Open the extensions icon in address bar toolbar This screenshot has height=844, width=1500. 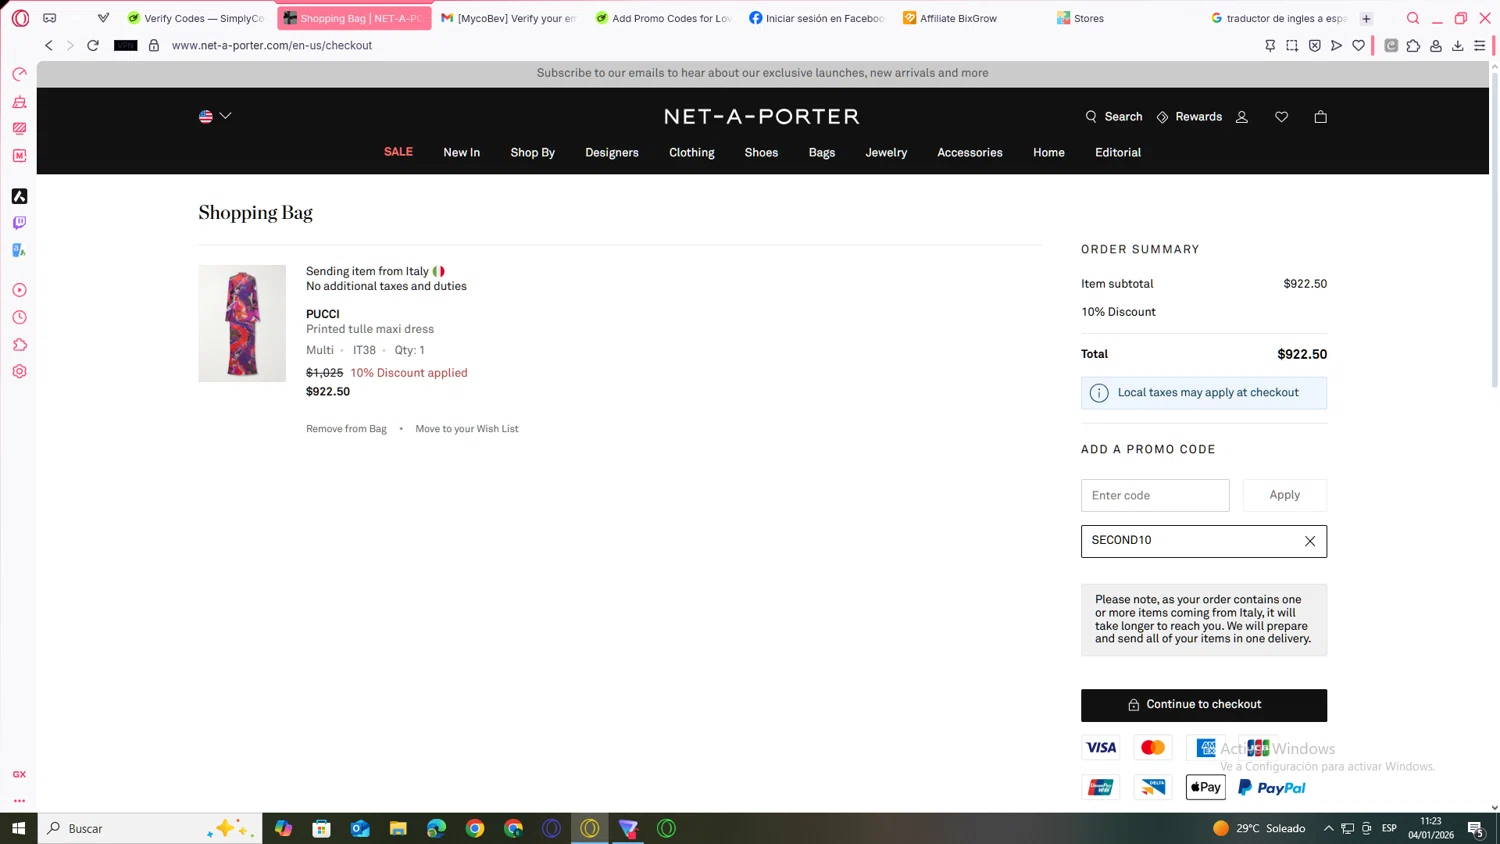pyautogui.click(x=1413, y=45)
